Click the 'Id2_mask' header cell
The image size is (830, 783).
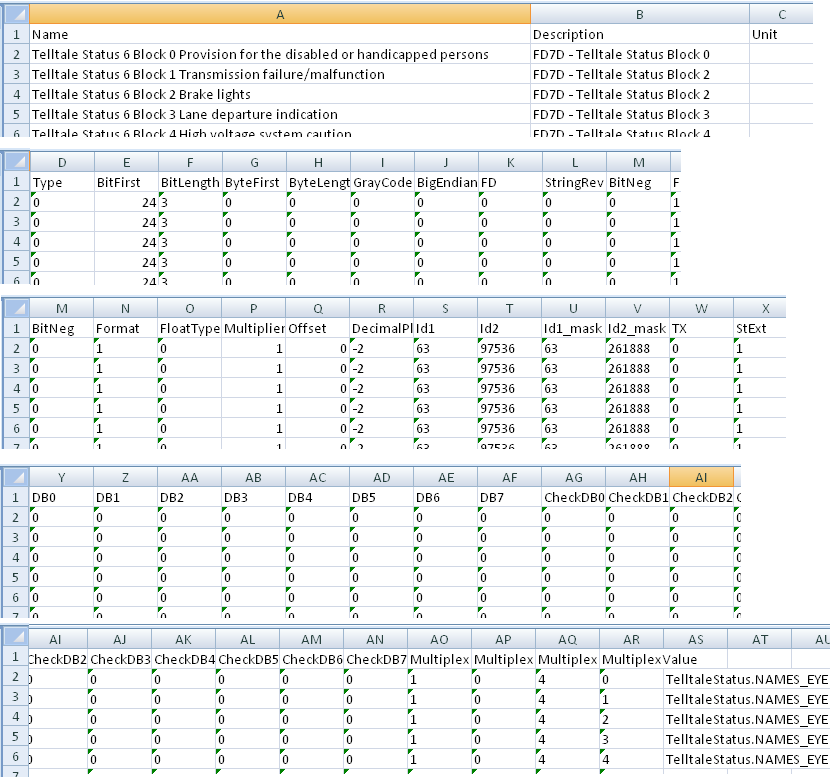638,328
